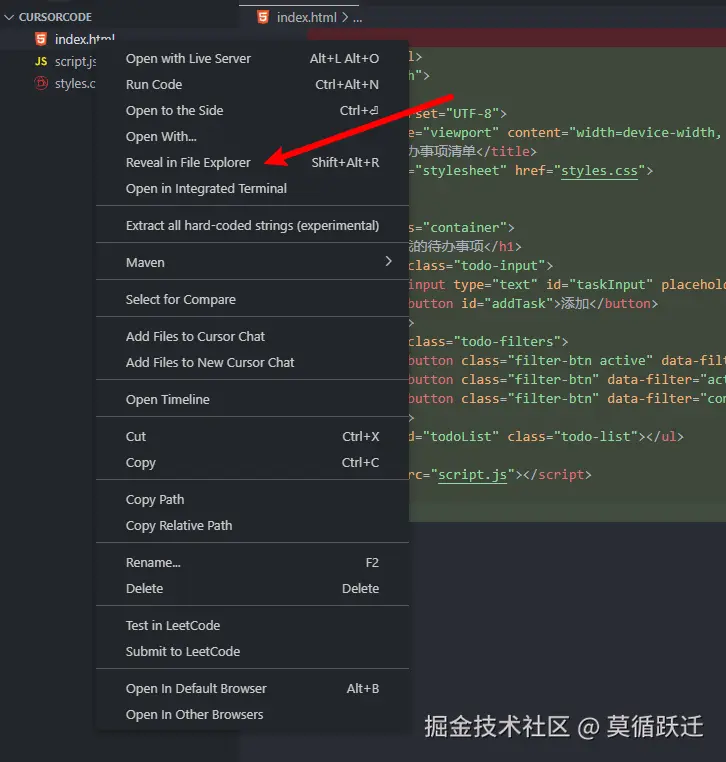Choose Open With... menu entry
Viewport: 726px width, 762px height.
tap(252, 137)
